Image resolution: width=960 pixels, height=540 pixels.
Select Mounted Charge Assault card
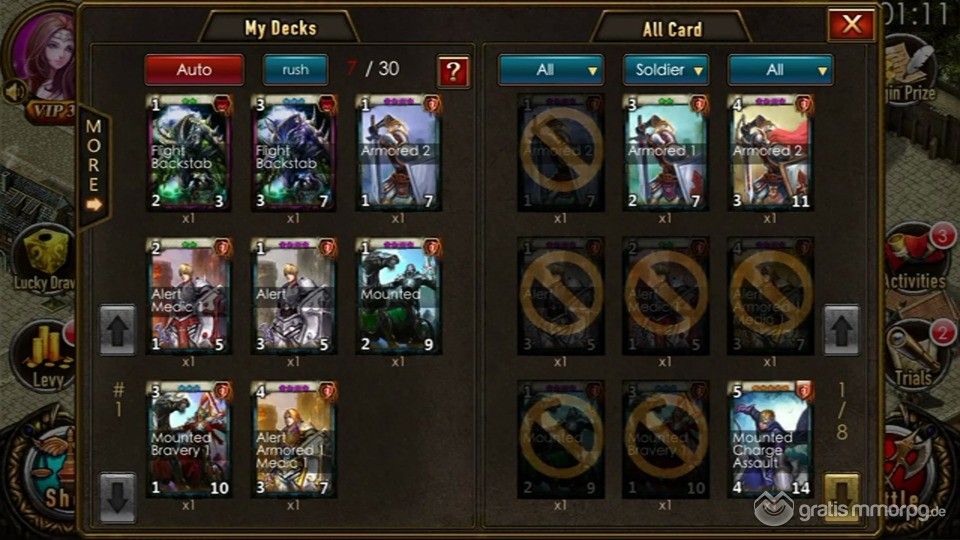tap(770, 440)
